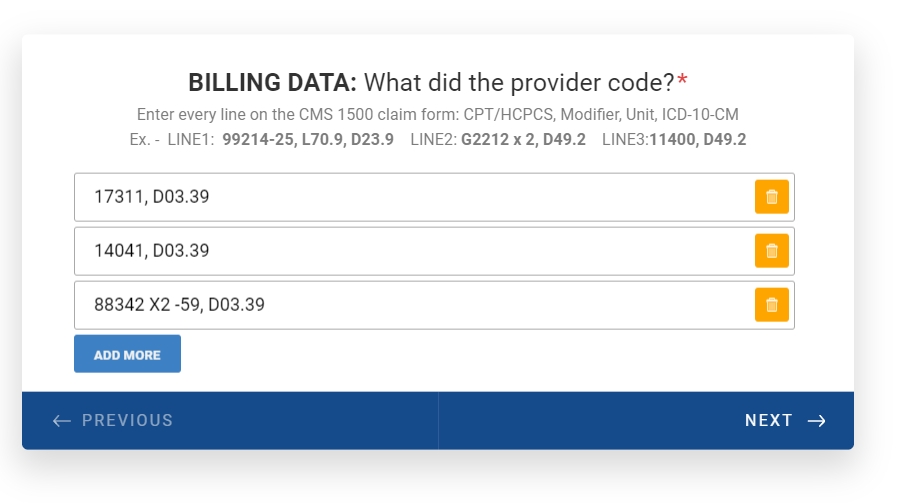This screenshot has height=503, width=897.
Task: Click the left arrow icon beside Previous
Action: [x=62, y=421]
